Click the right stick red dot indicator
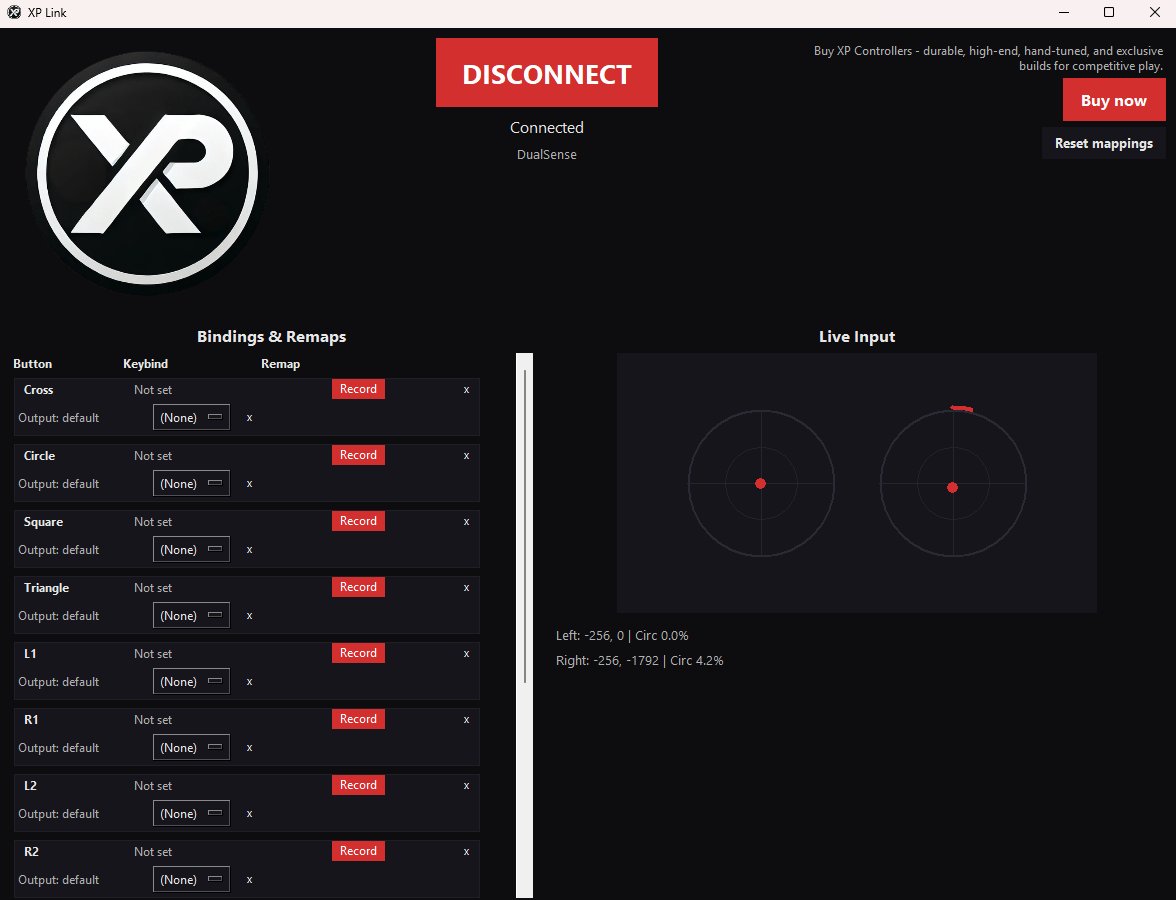 (952, 488)
